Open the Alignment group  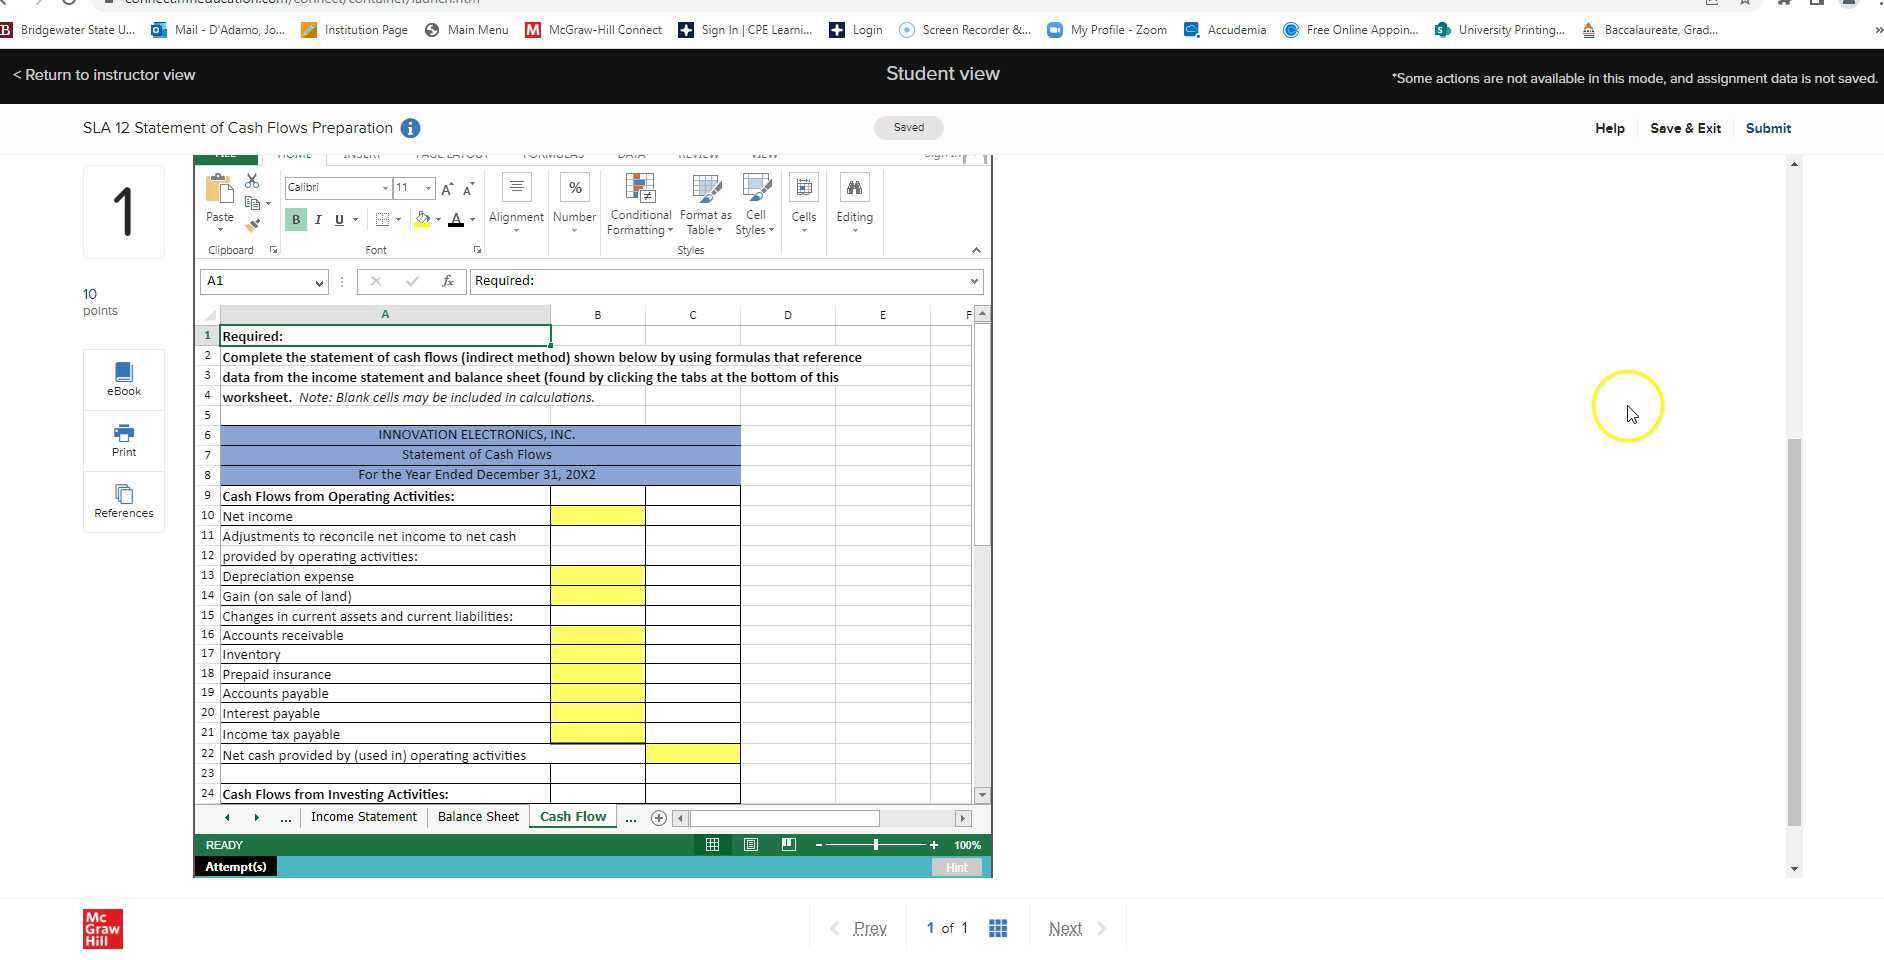(x=516, y=204)
